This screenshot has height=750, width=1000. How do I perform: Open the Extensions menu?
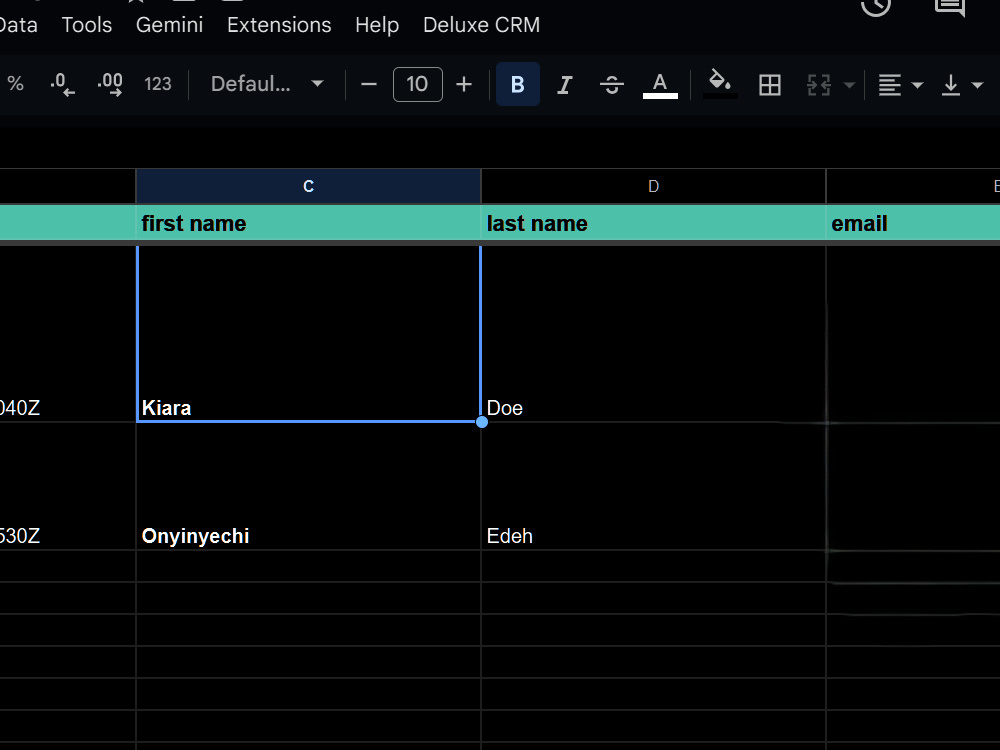[279, 25]
